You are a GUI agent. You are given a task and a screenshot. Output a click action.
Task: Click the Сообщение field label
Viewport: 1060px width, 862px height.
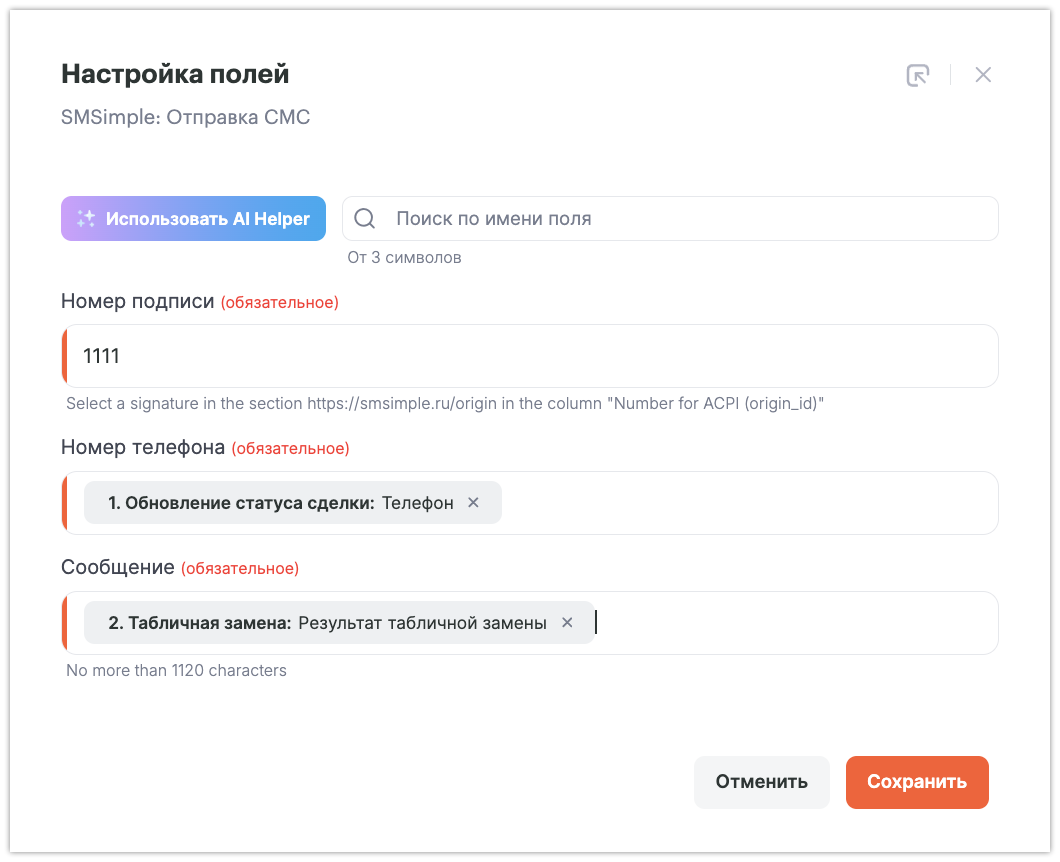(x=118, y=568)
